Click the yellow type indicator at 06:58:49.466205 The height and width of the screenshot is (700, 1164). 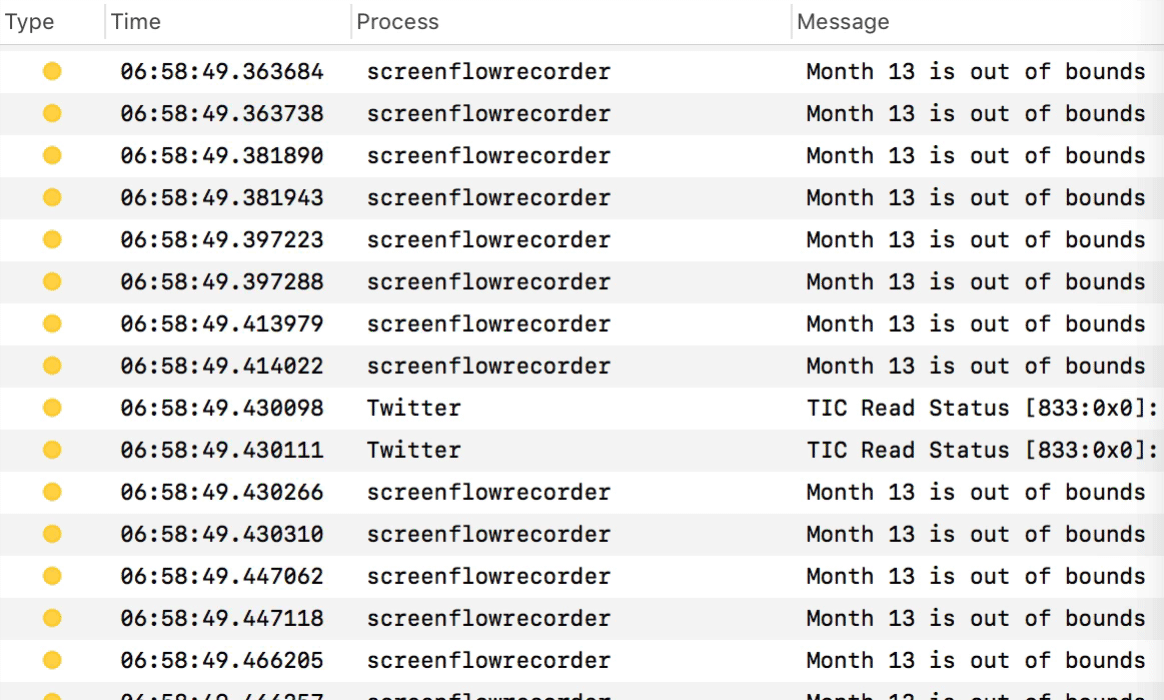52,660
